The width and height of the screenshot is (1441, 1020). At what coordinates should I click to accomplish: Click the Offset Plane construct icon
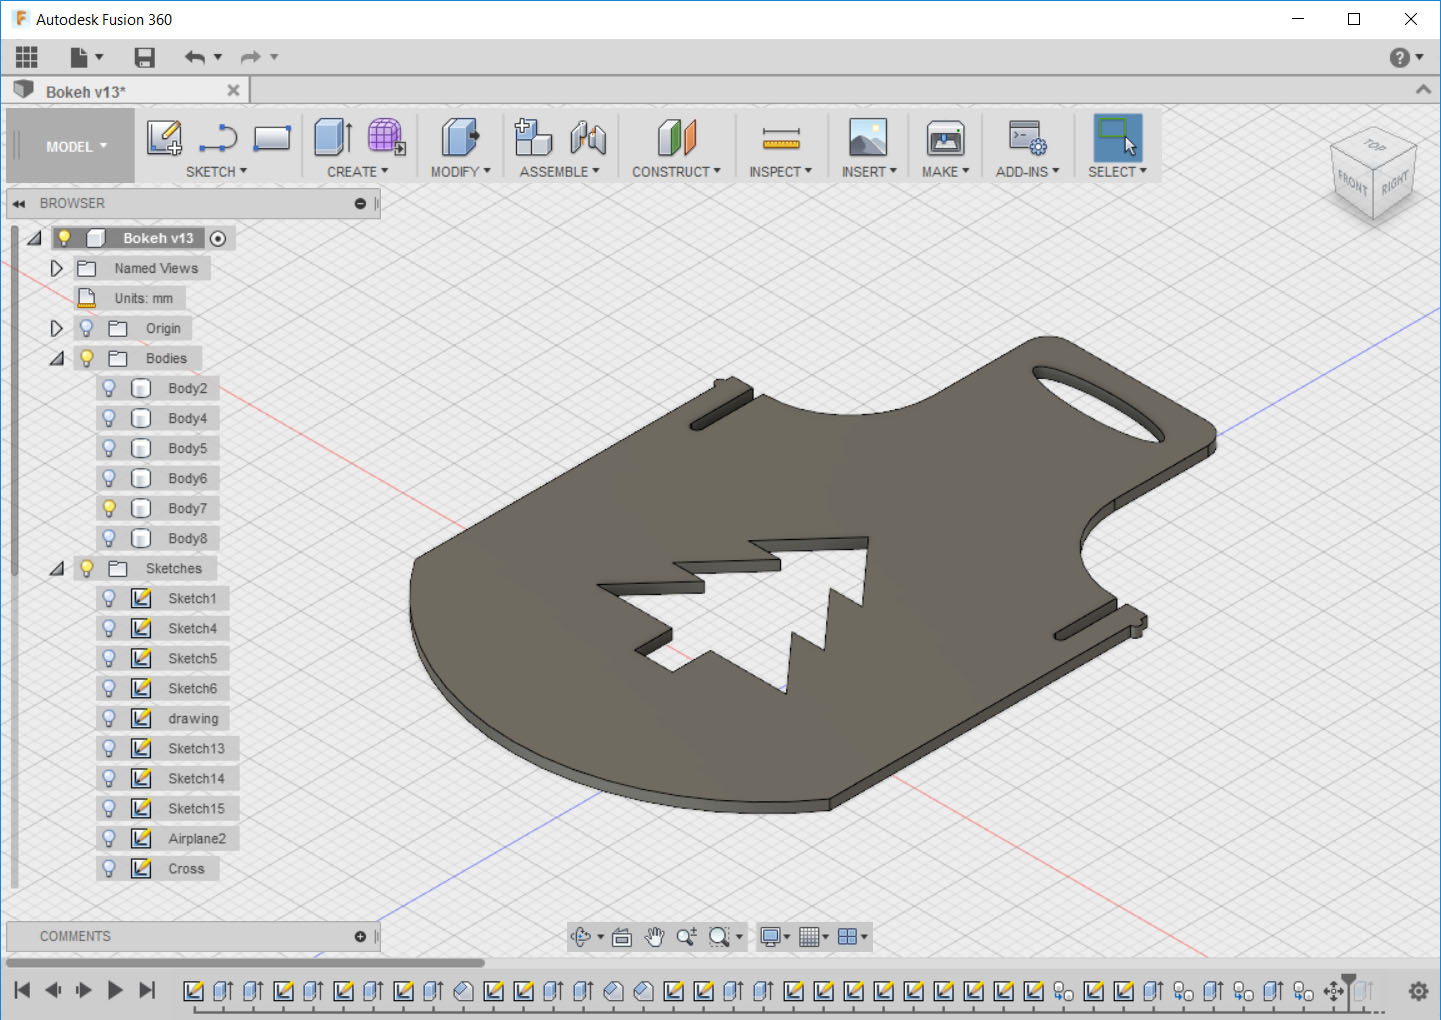[676, 137]
